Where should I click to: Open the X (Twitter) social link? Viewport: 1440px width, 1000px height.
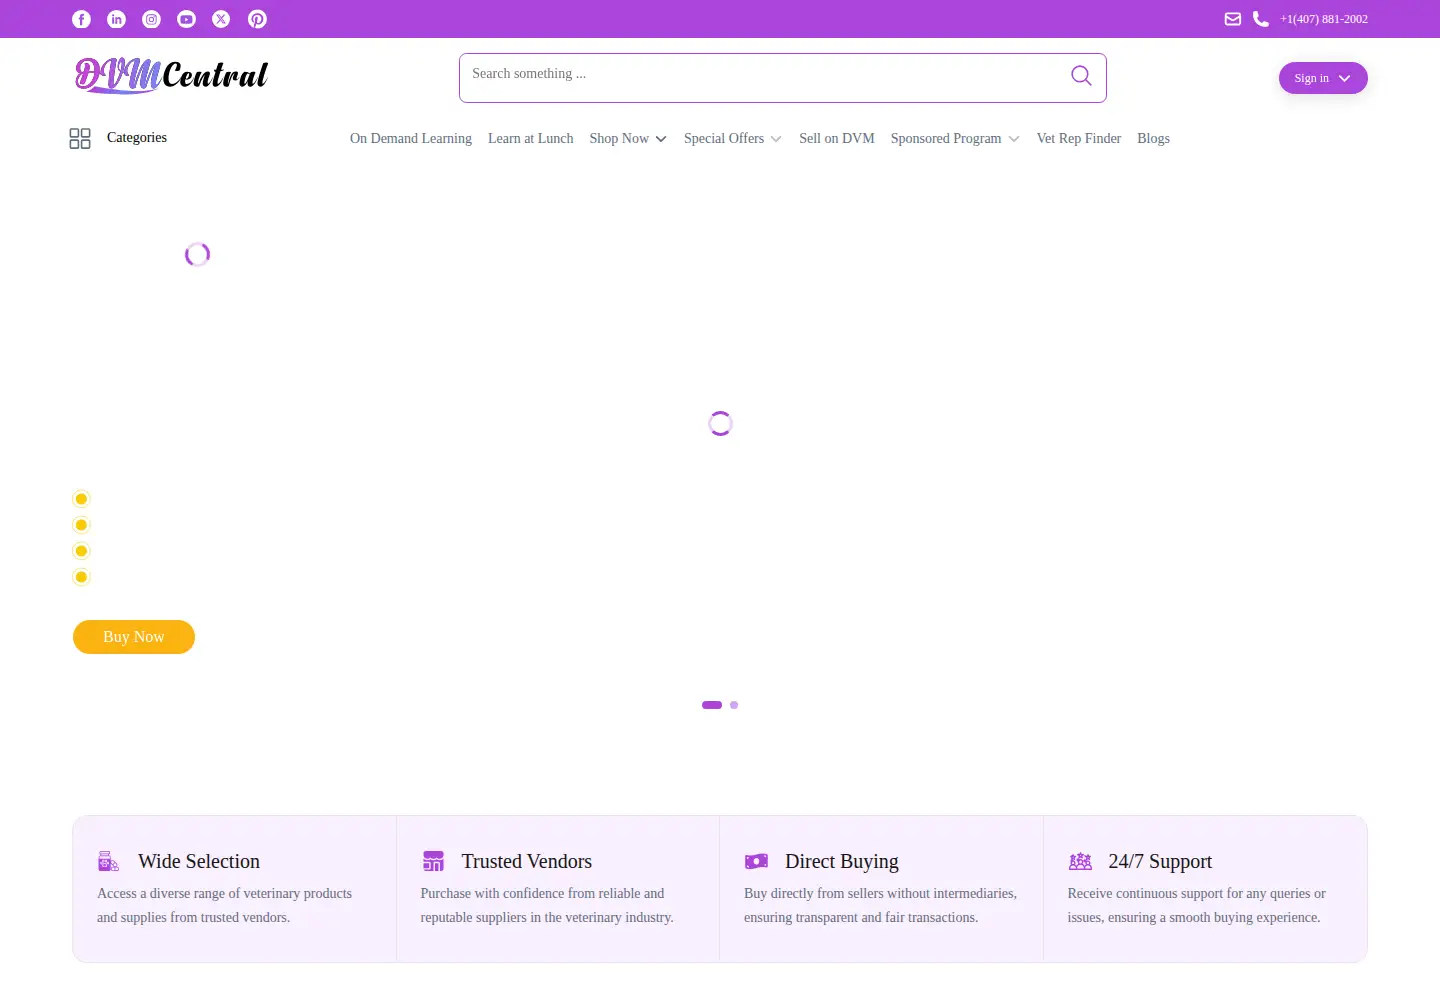(222, 19)
